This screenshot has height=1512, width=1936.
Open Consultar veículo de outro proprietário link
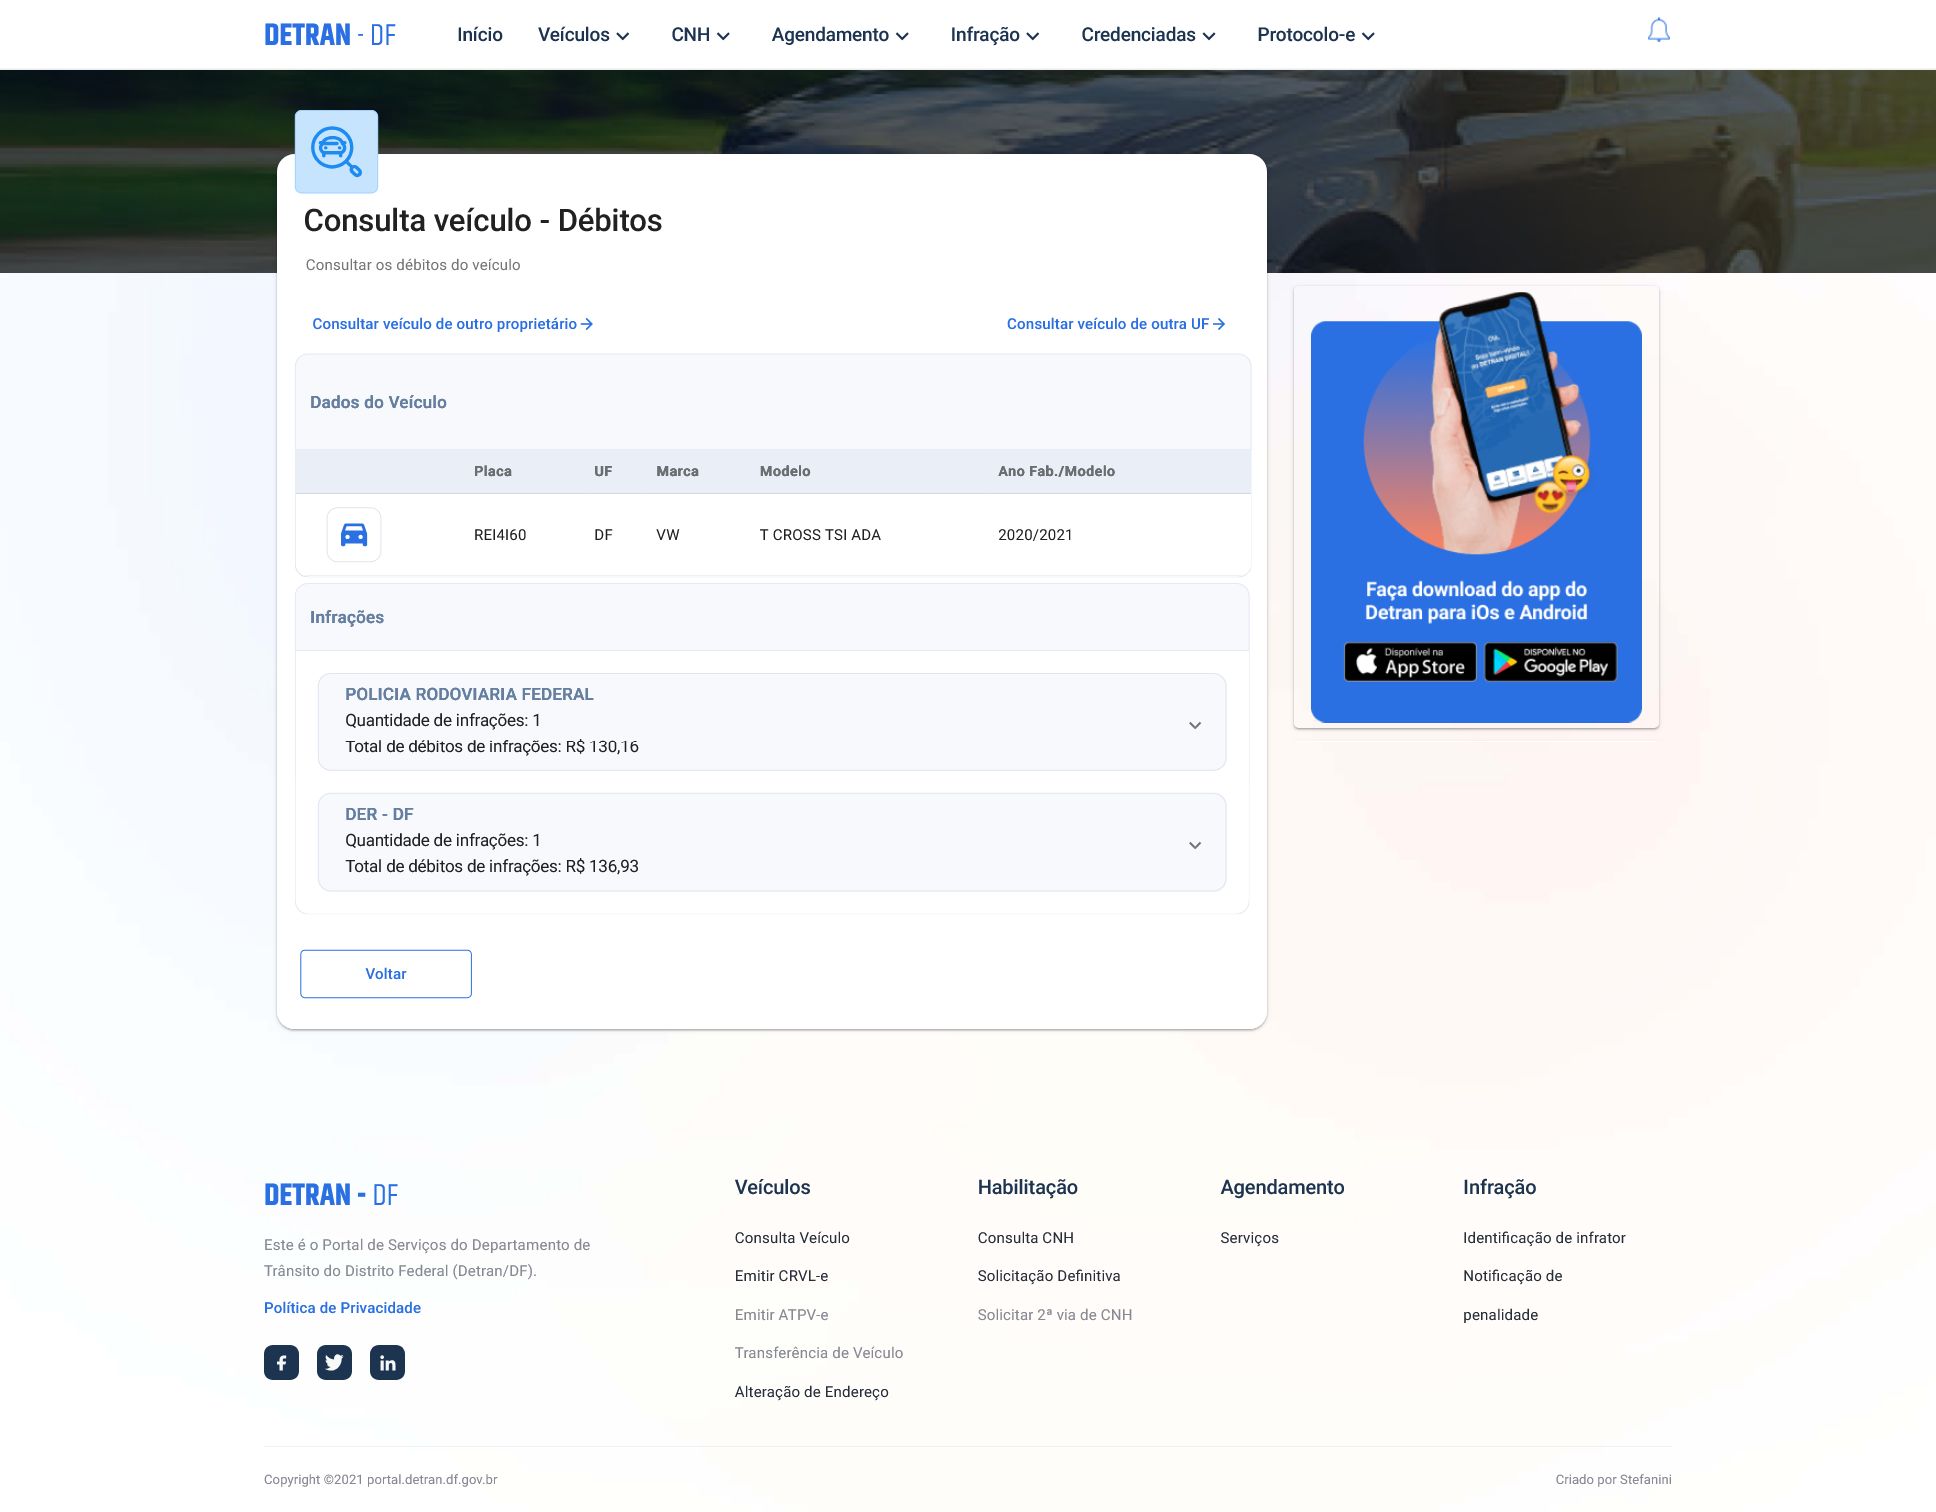pyautogui.click(x=452, y=324)
